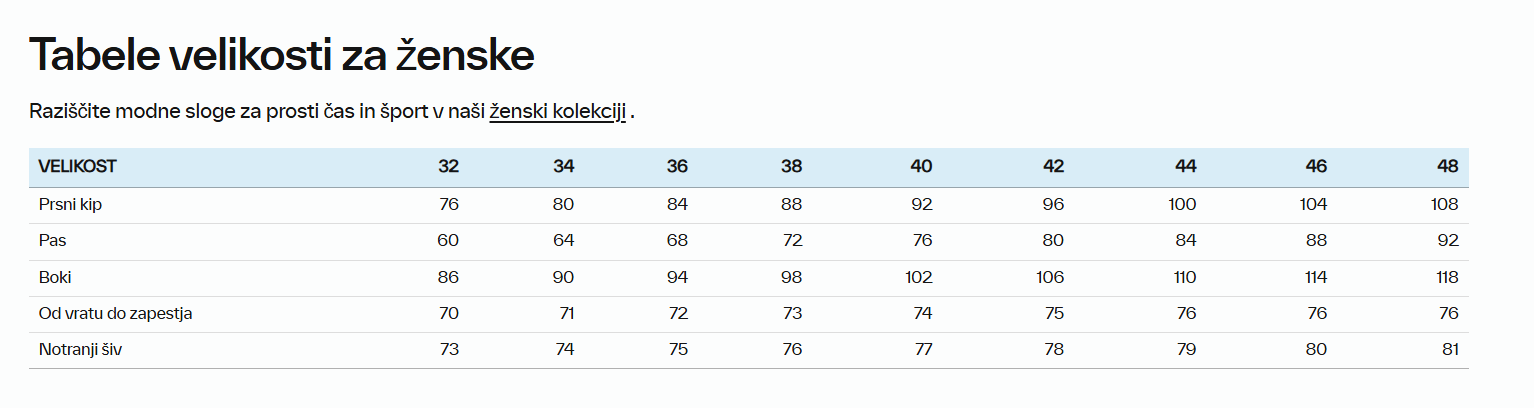The image size is (1534, 408).
Task: Click the page heading Tabele velikosti za ženske
Action: 281,55
